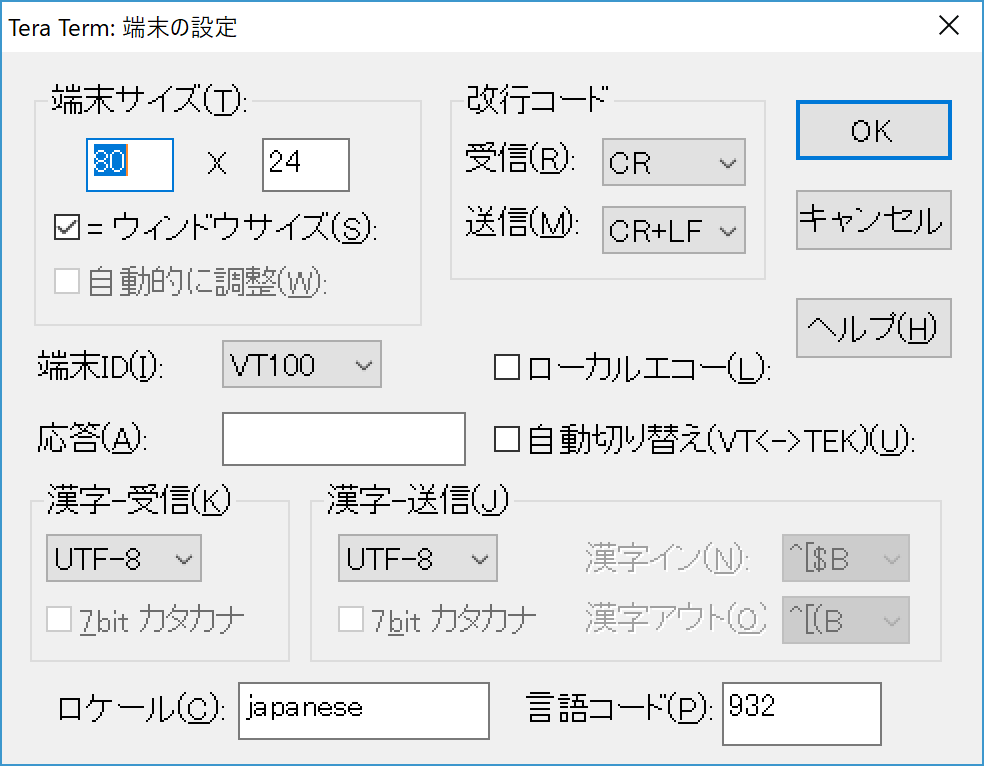Enable 自動切り替え(VT<->TEK) checkbox
Viewport: 984px width, 766px height.
click(x=507, y=440)
